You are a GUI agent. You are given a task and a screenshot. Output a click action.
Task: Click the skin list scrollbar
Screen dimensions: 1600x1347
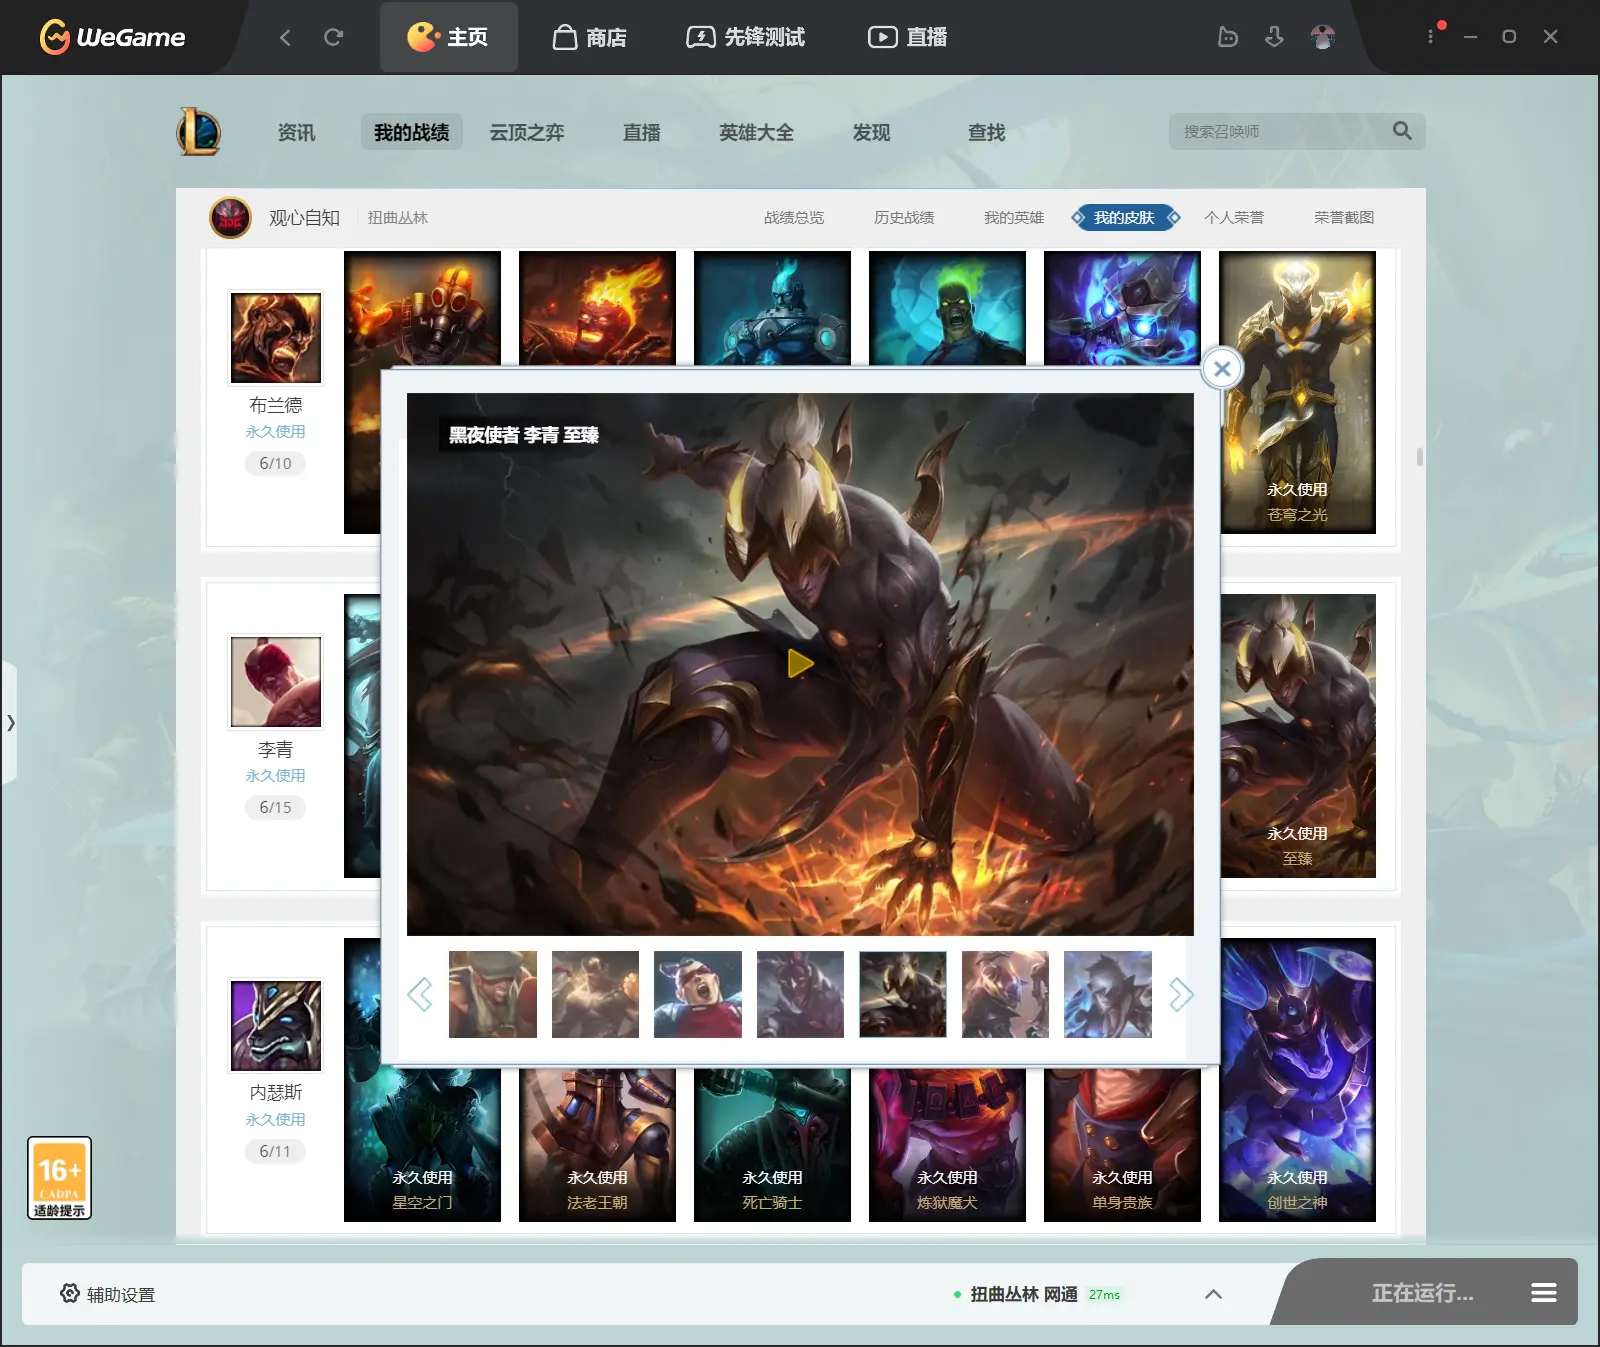point(1420,457)
